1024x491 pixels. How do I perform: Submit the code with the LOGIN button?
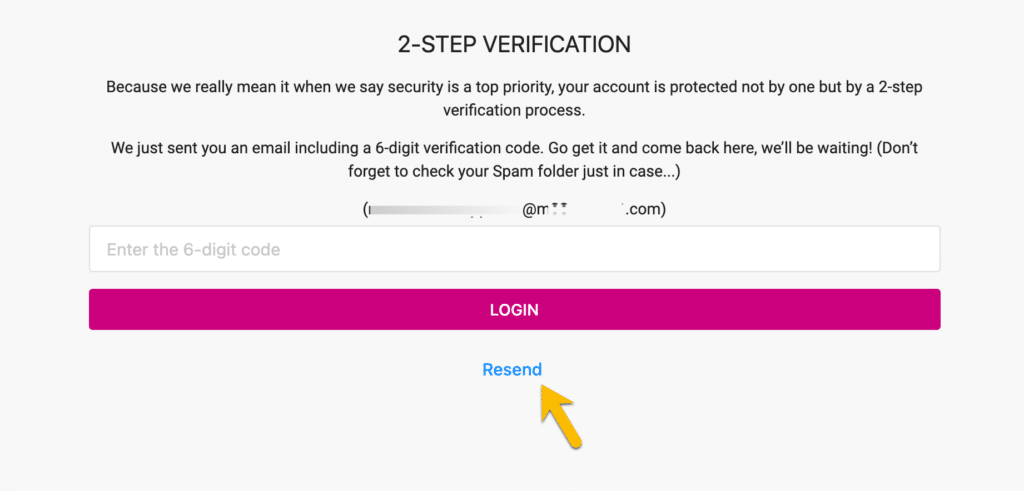pyautogui.click(x=515, y=309)
